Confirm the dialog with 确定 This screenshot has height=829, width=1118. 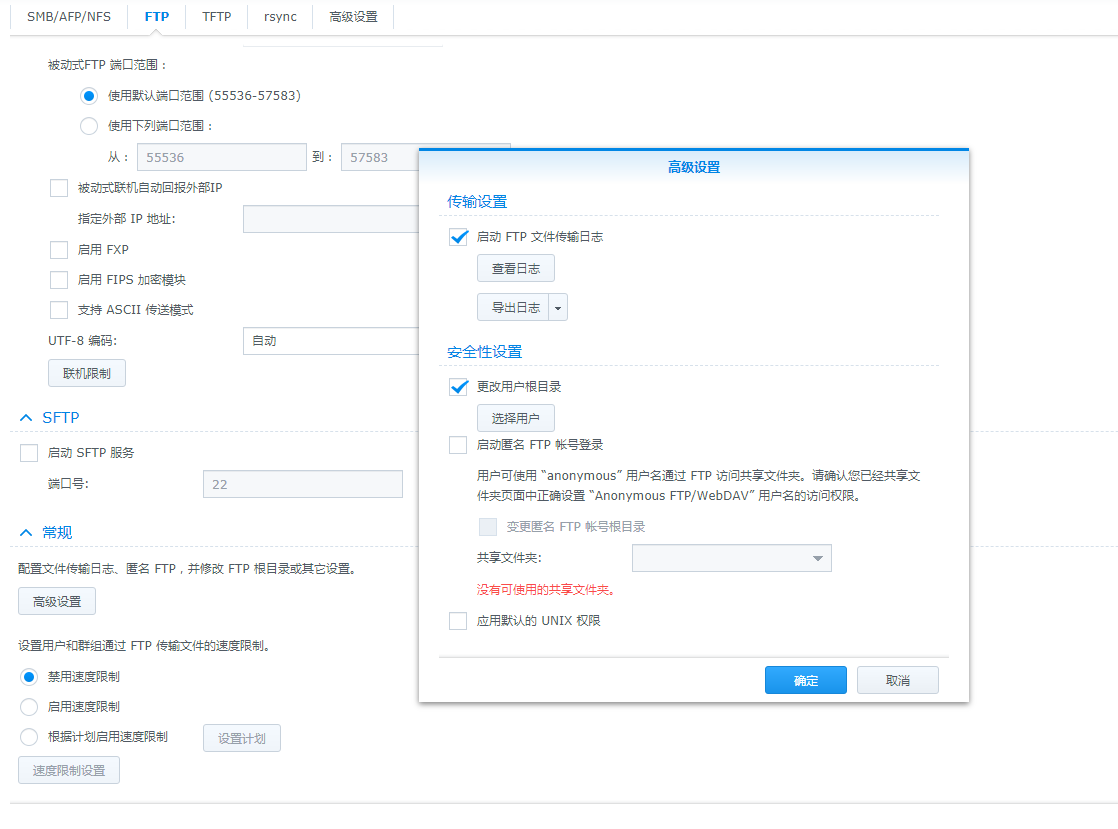coord(806,681)
